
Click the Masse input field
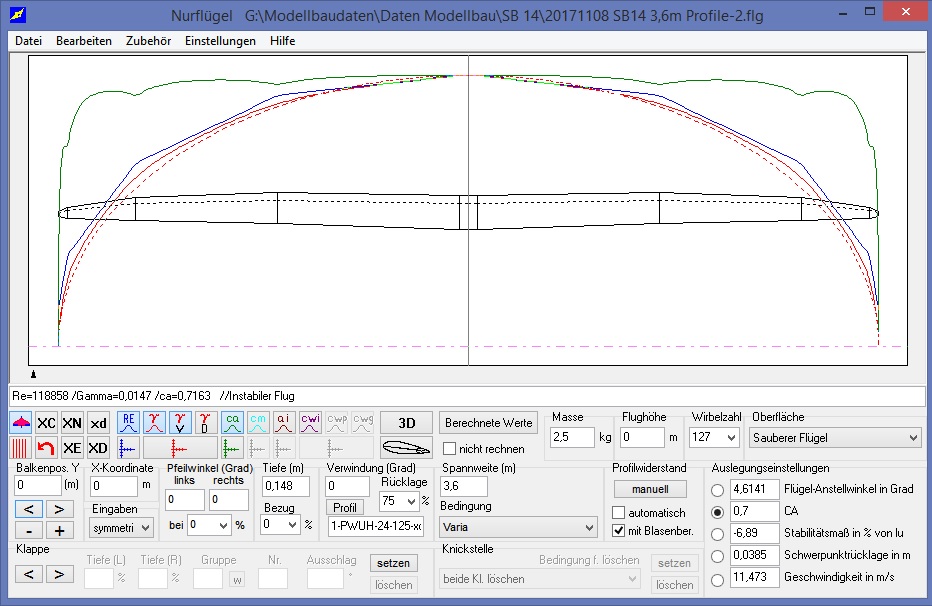tap(572, 437)
